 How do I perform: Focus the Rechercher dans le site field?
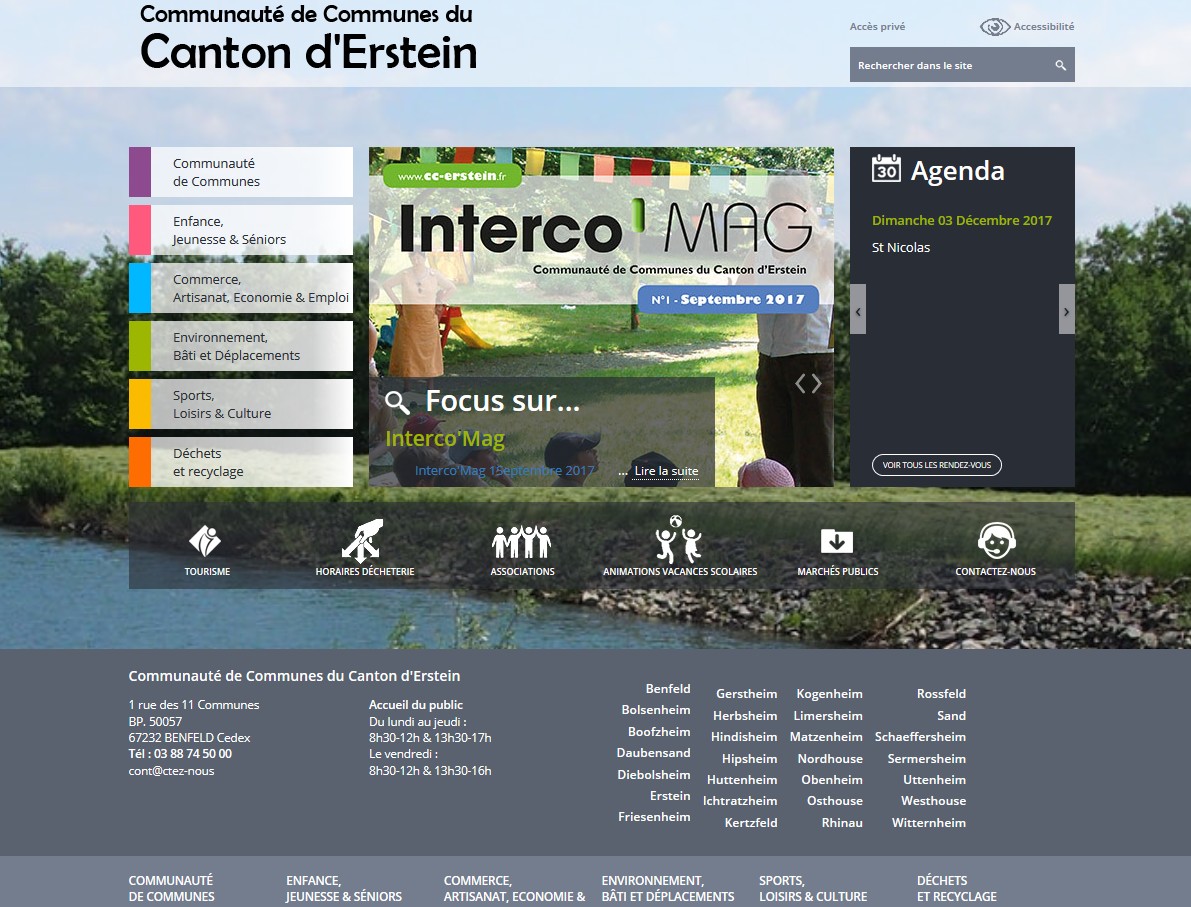948,66
